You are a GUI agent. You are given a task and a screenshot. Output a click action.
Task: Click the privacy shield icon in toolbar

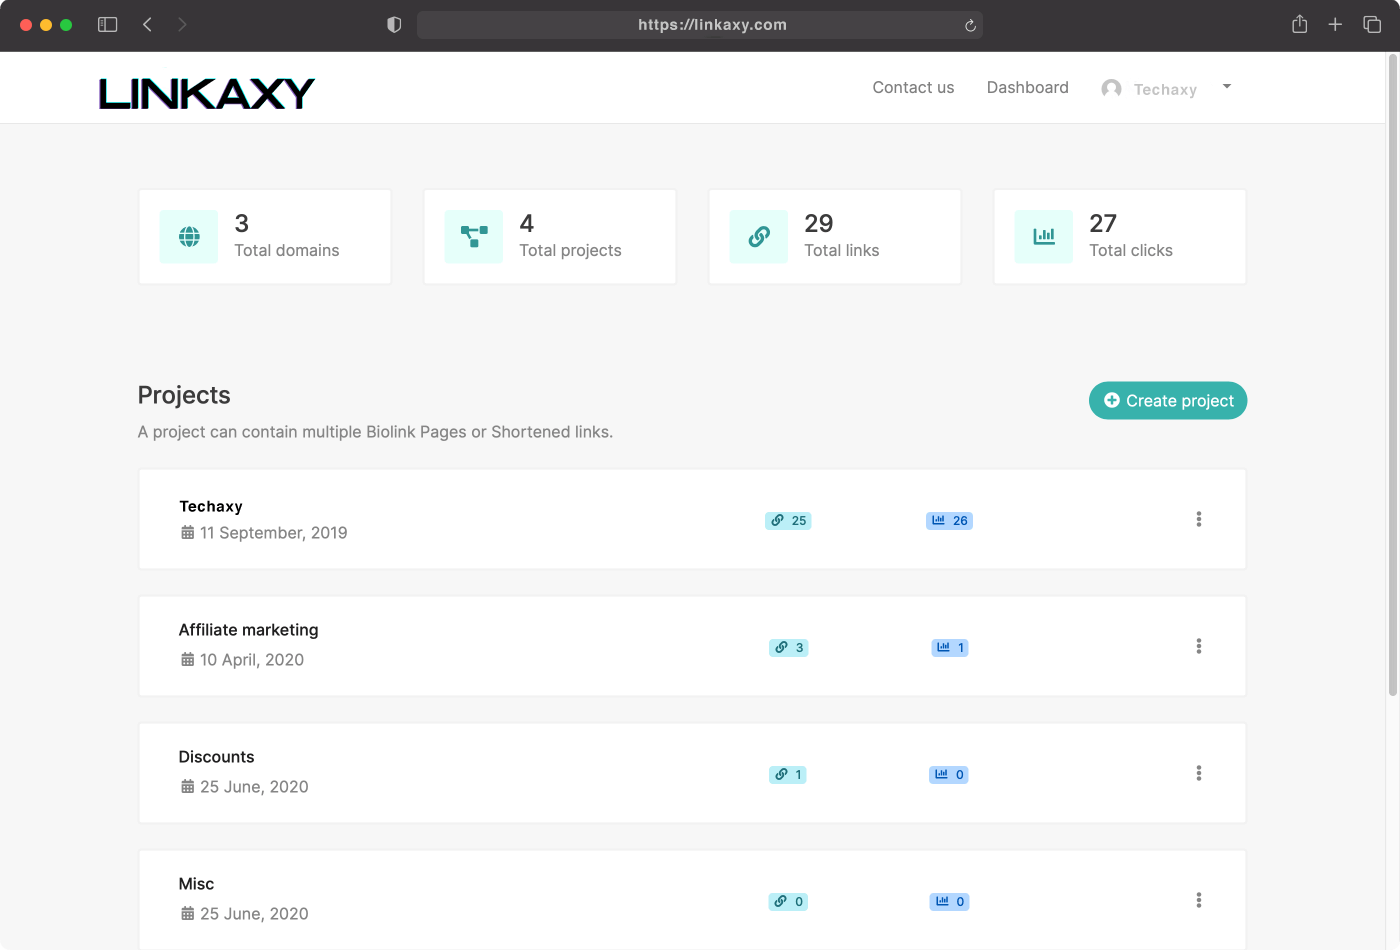click(x=394, y=25)
